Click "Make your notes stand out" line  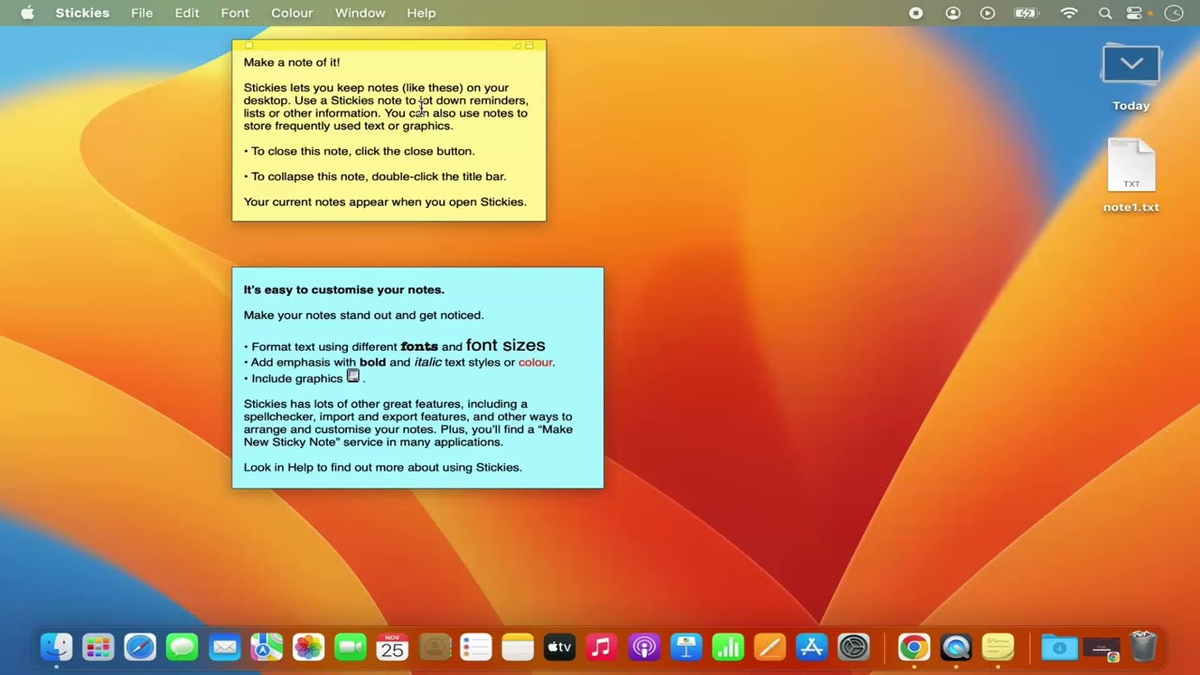coord(364,315)
